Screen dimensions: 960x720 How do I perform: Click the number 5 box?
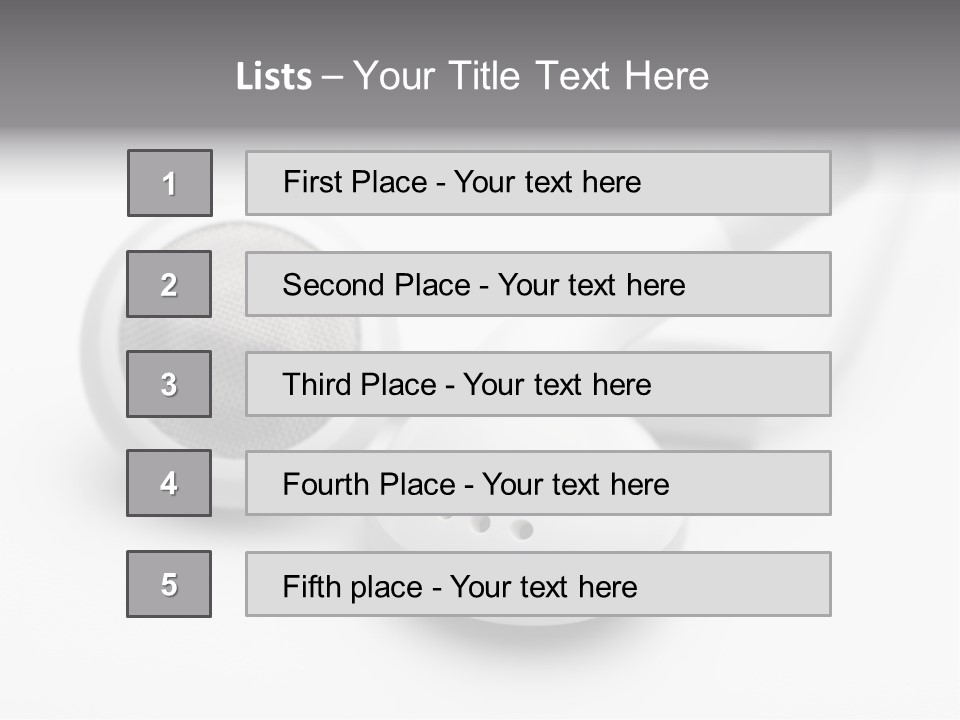pyautogui.click(x=169, y=584)
